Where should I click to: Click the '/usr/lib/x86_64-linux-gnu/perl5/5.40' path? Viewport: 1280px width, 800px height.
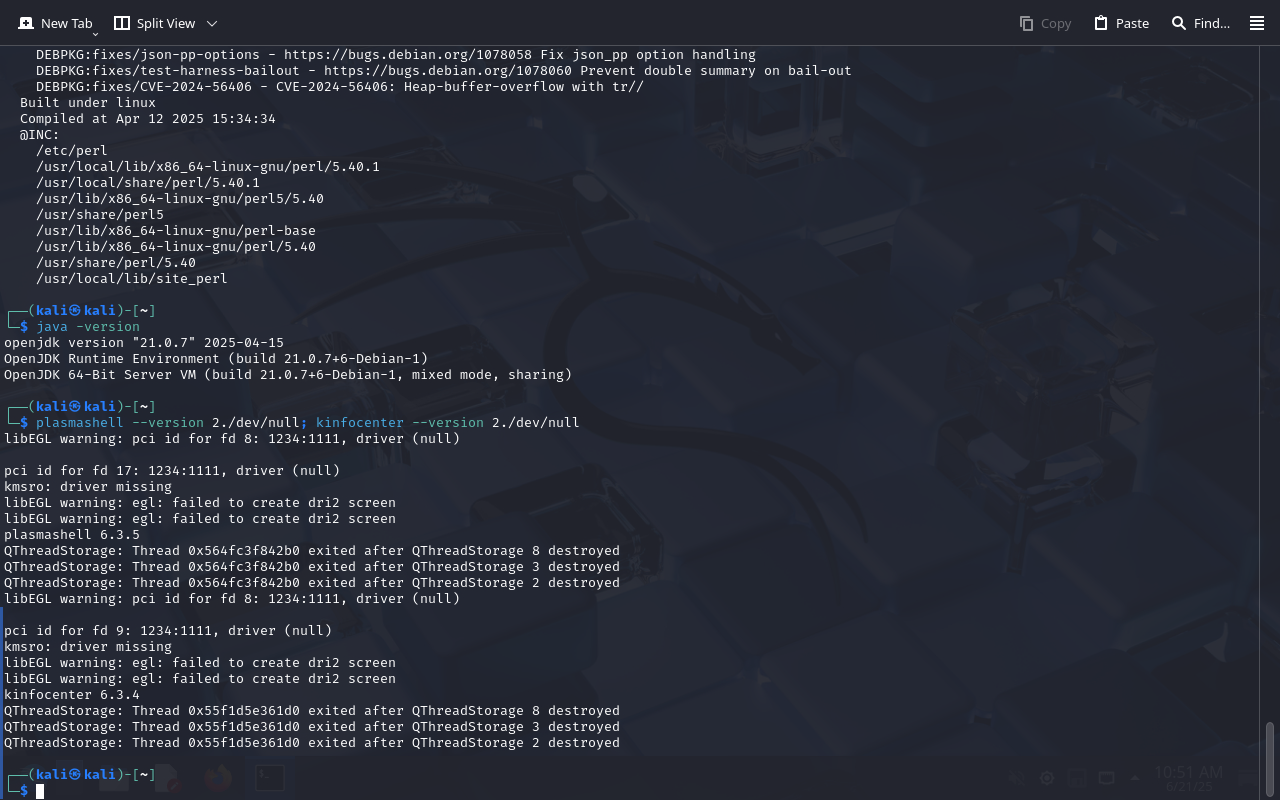(180, 199)
